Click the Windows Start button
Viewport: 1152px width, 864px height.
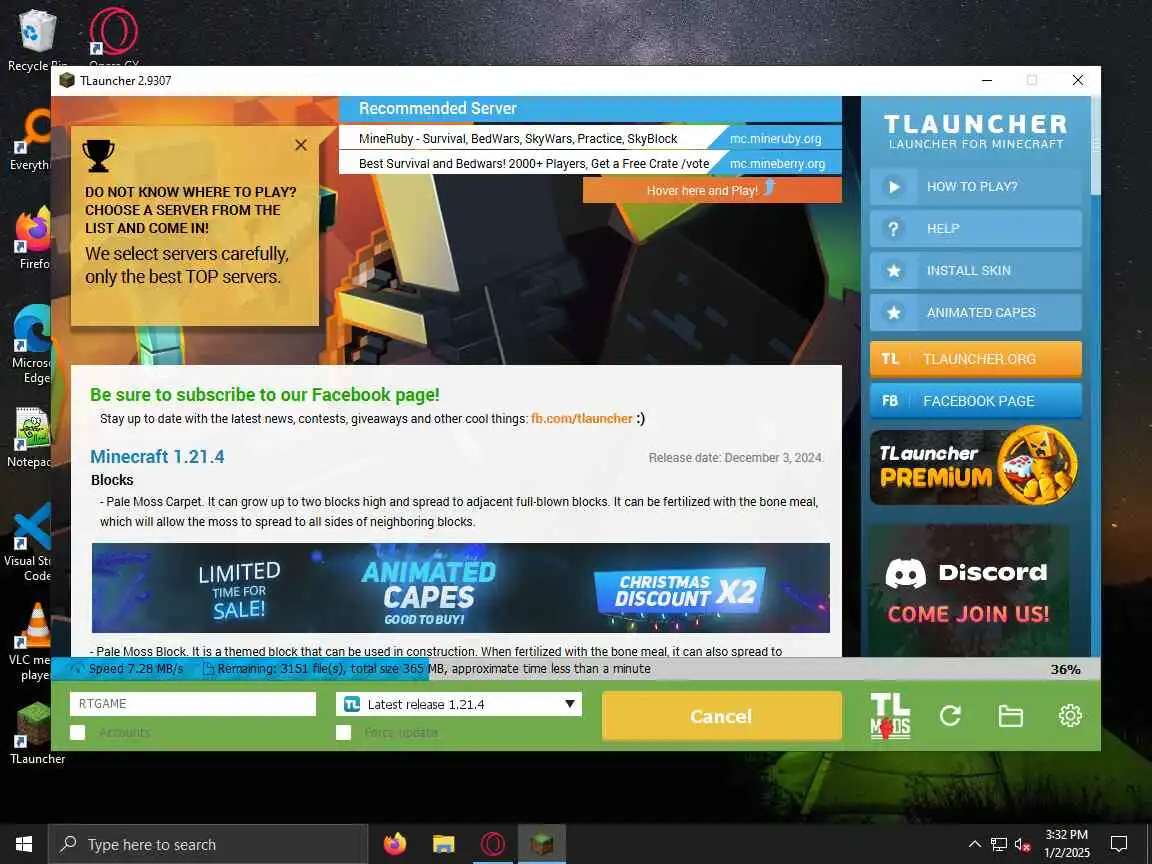click(24, 844)
